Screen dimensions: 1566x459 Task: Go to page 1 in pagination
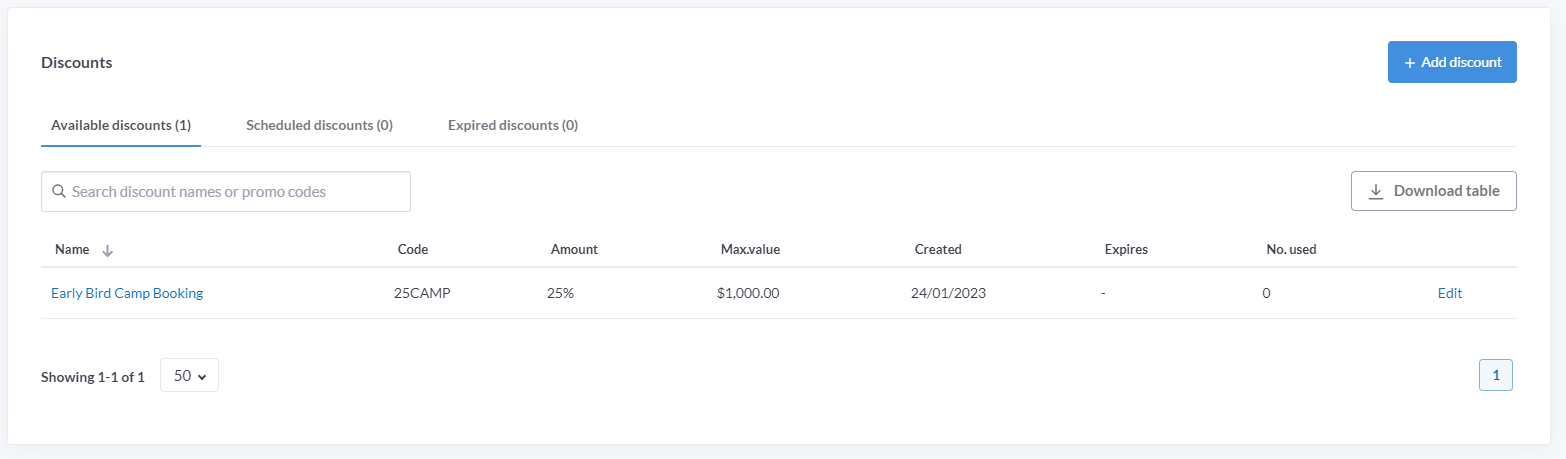1496,375
